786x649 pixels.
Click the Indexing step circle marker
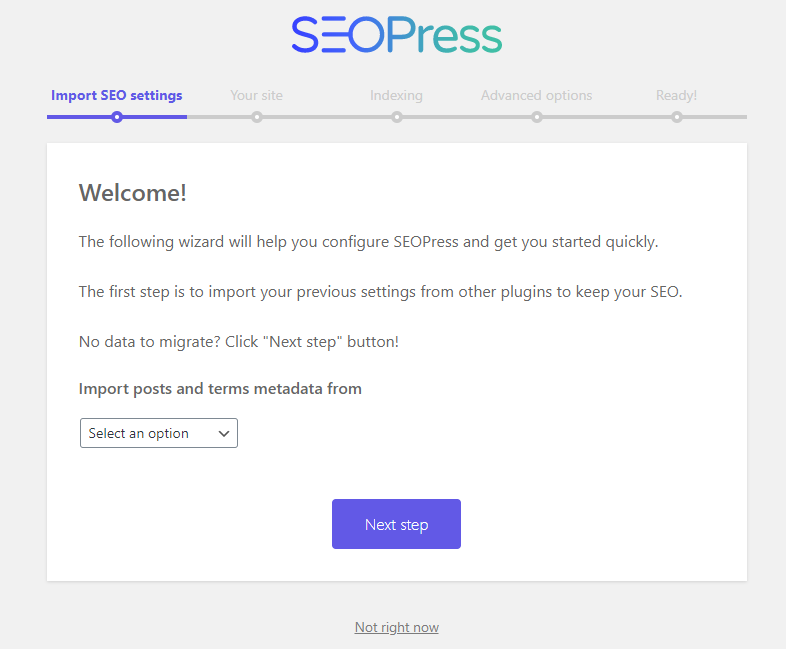pos(397,117)
